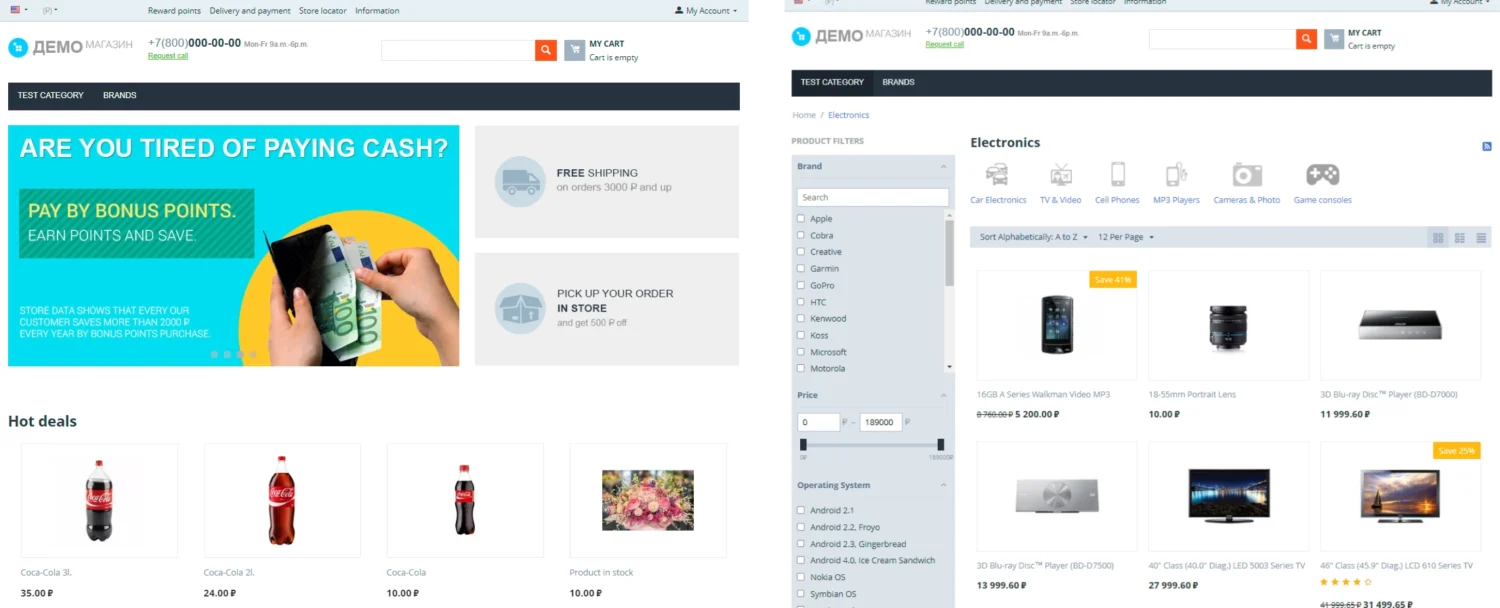The image size is (1500, 608).
Task: Click the store logo on the homepage
Action: tap(70, 47)
